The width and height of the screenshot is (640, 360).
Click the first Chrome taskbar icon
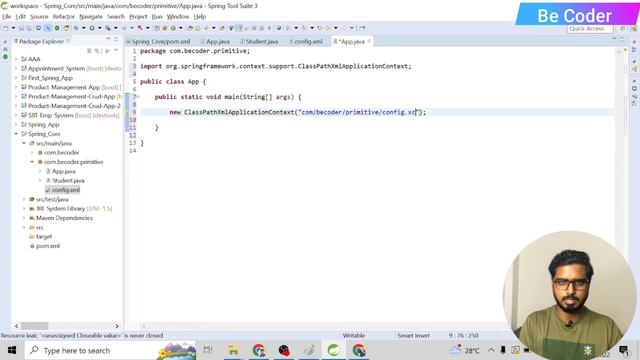(x=258, y=350)
